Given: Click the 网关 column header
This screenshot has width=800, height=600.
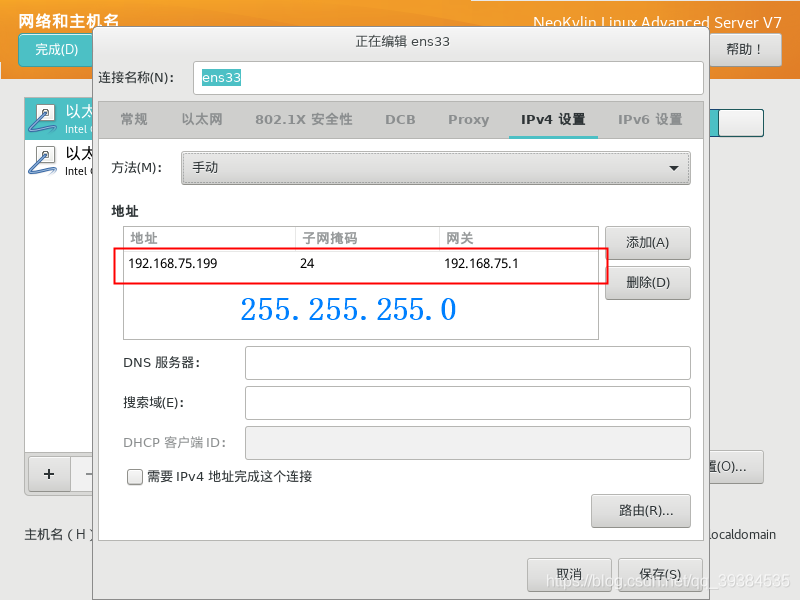Looking at the screenshot, I should pyautogui.click(x=518, y=238).
